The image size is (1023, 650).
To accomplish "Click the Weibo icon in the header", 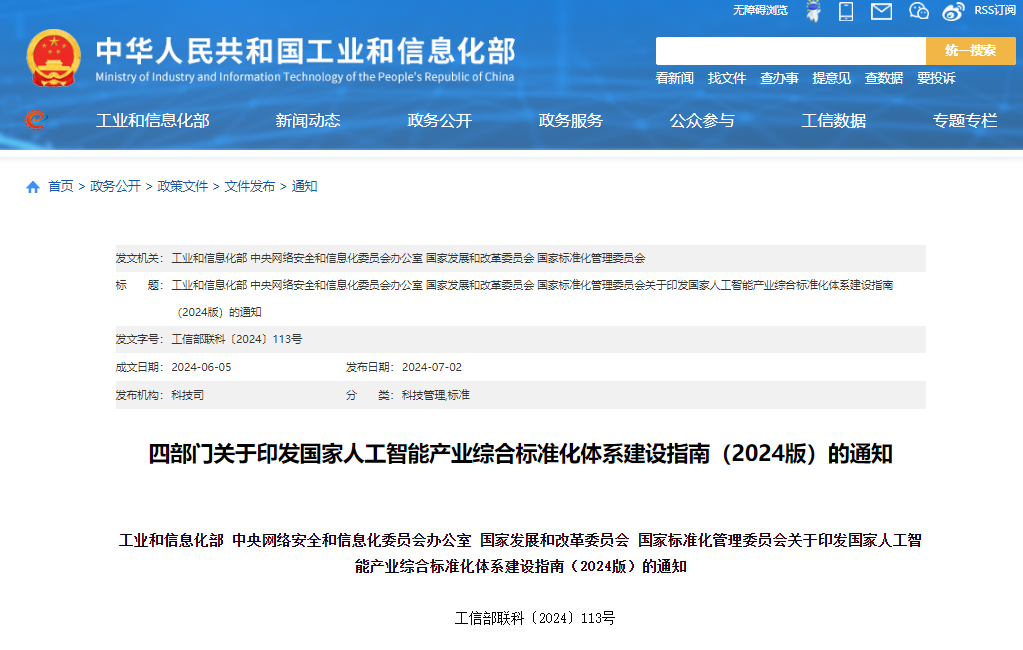I will pyautogui.click(x=952, y=11).
